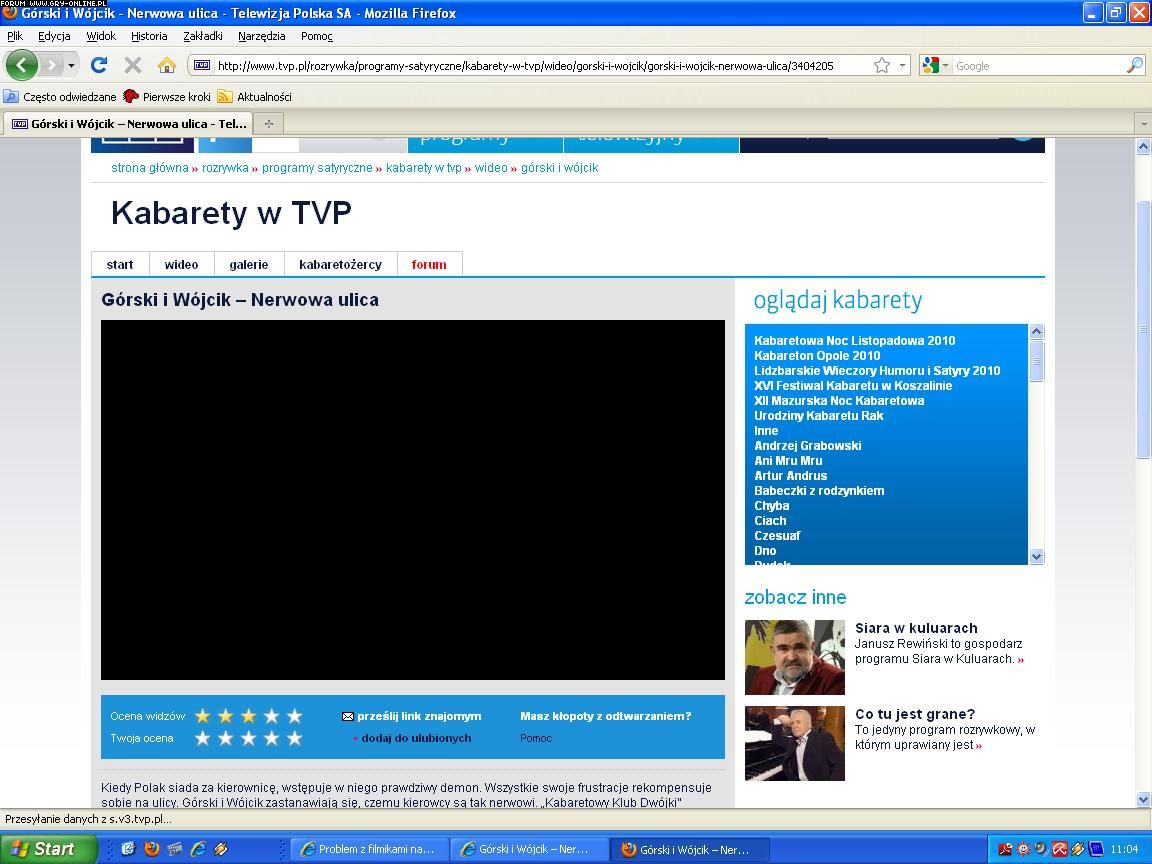Rate the video five stars in Twoja ocena
Screen dimensions: 1152x864
(295, 738)
